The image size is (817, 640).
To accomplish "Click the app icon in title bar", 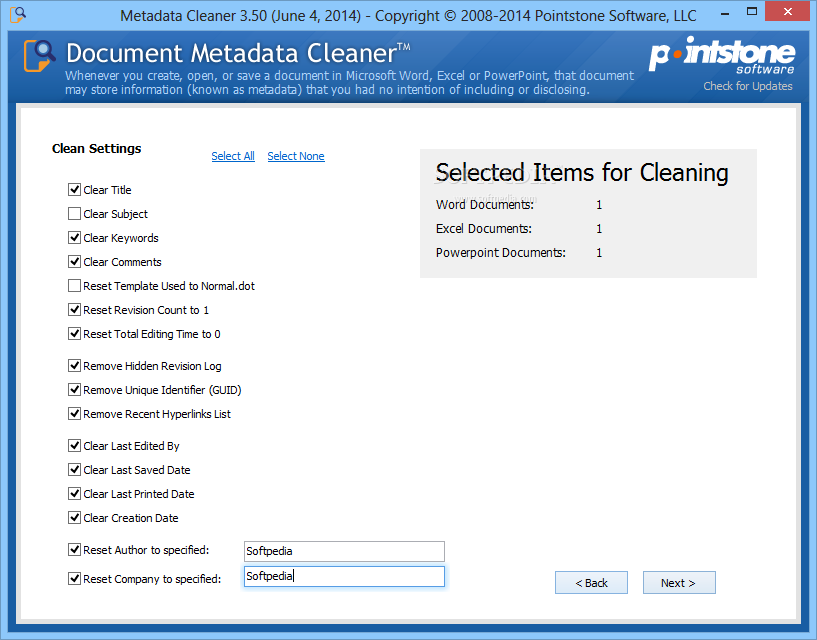I will [18, 14].
